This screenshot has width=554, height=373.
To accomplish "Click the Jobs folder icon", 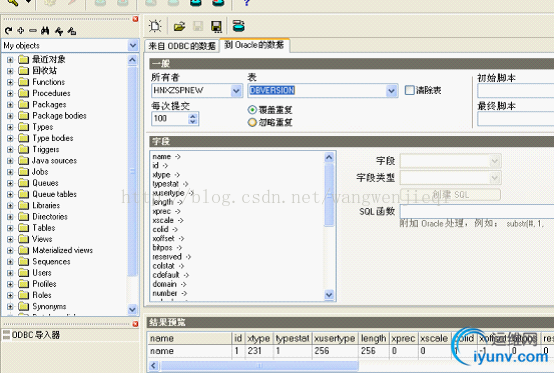I will 23,172.
